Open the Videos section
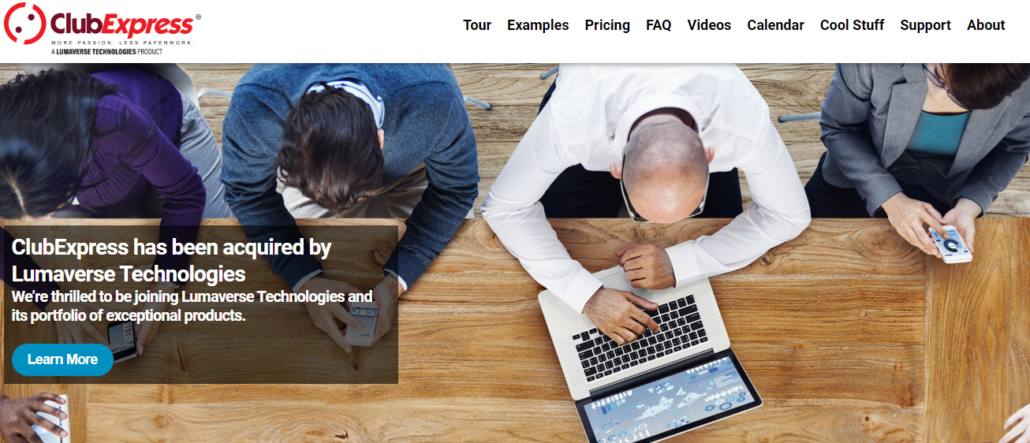This screenshot has width=1030, height=443. [x=709, y=25]
